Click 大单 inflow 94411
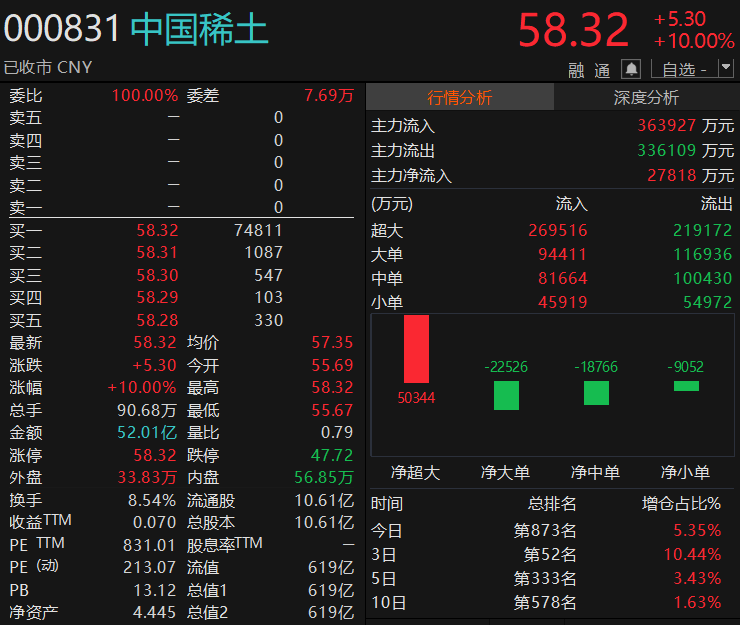This screenshot has height=625, width=740. (x=563, y=254)
